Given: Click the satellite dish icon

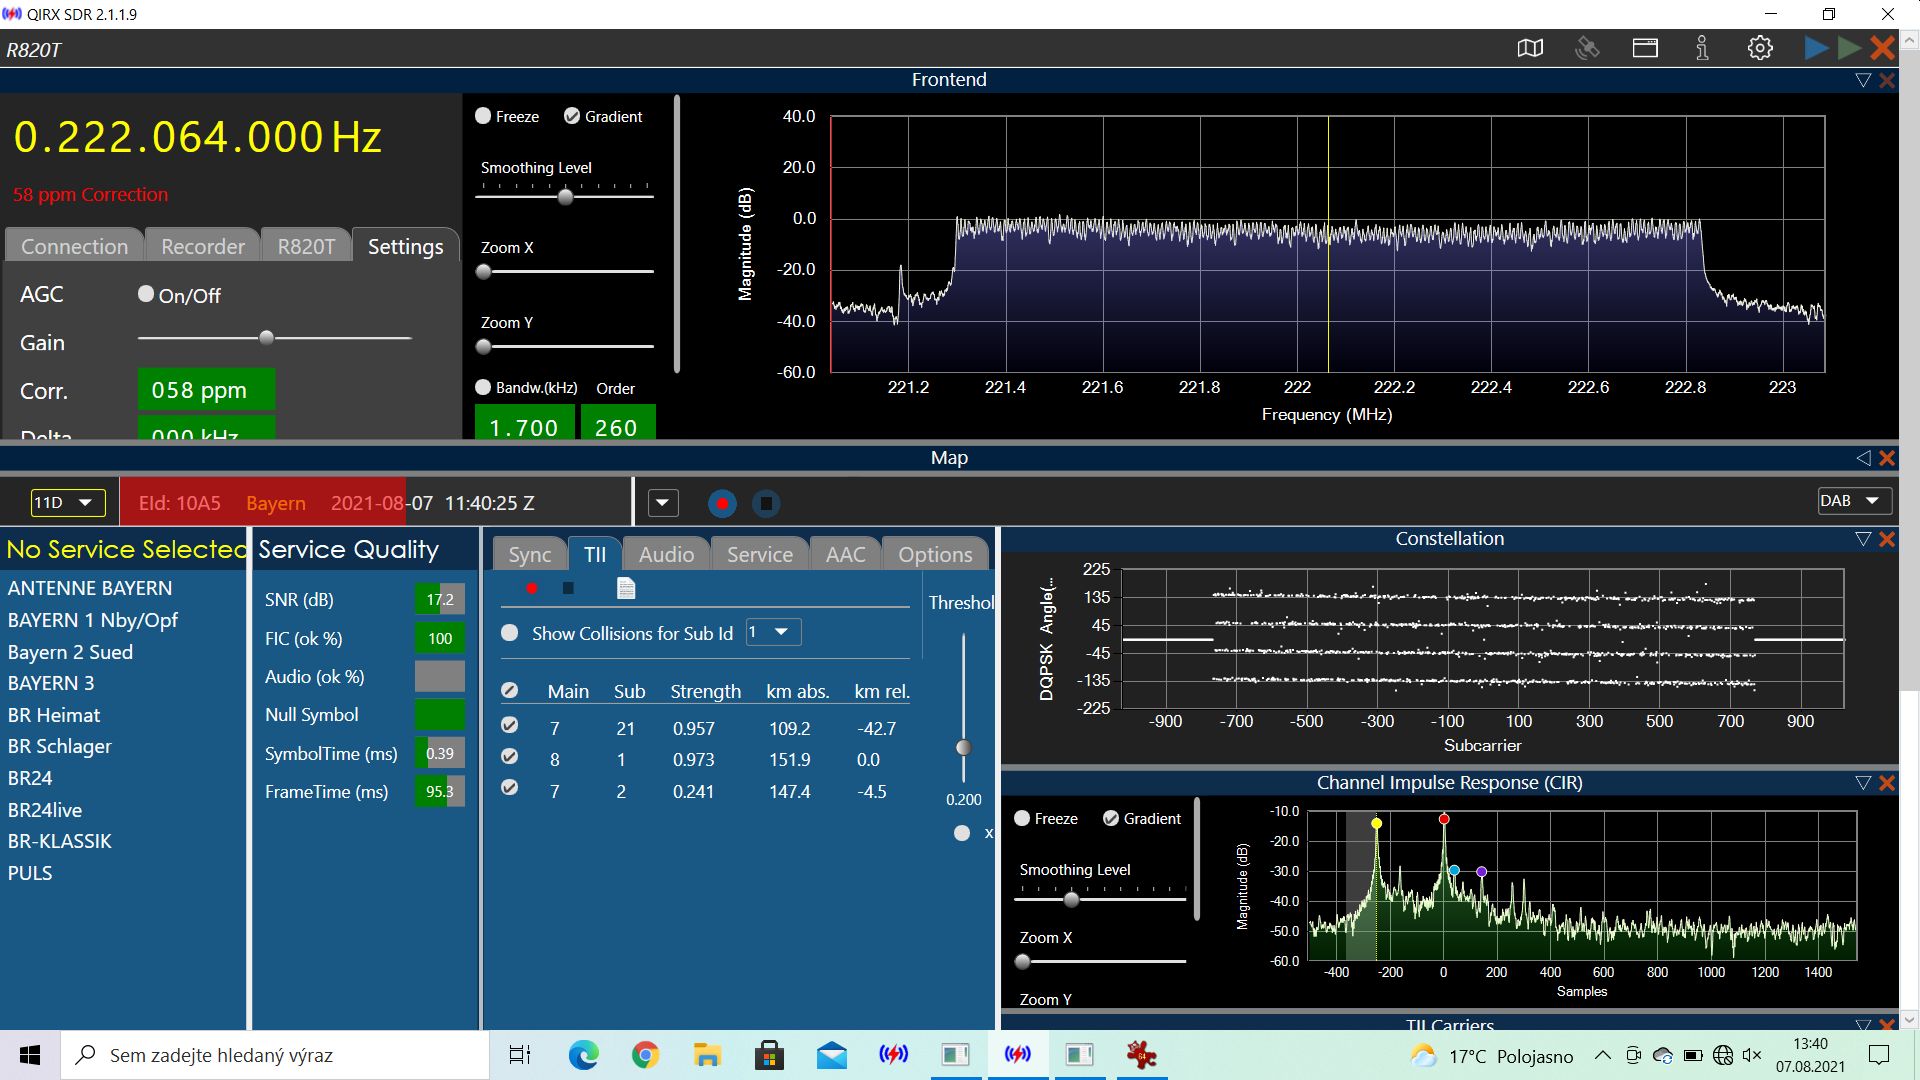Looking at the screenshot, I should pos(1587,48).
